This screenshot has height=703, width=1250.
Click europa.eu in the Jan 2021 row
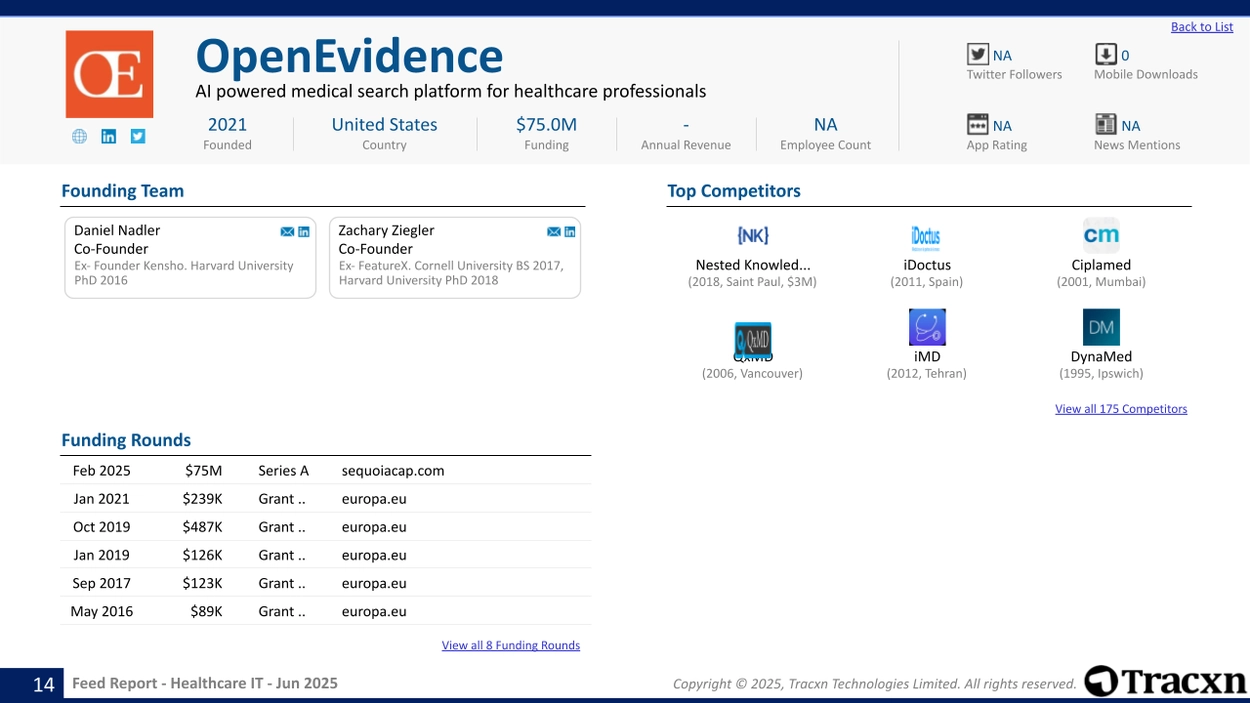pyautogui.click(x=374, y=498)
